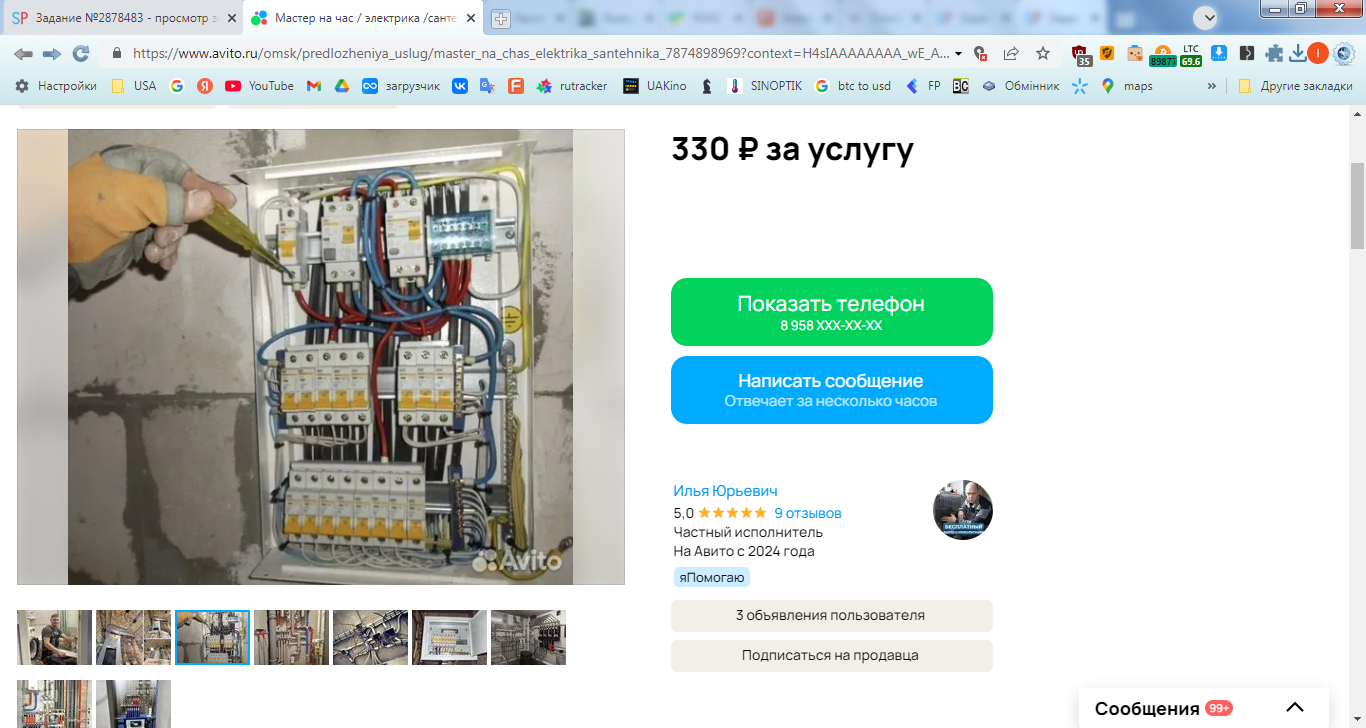Go forward with the browser forward arrow
Screen dimensions: 1366x728
click(51, 53)
